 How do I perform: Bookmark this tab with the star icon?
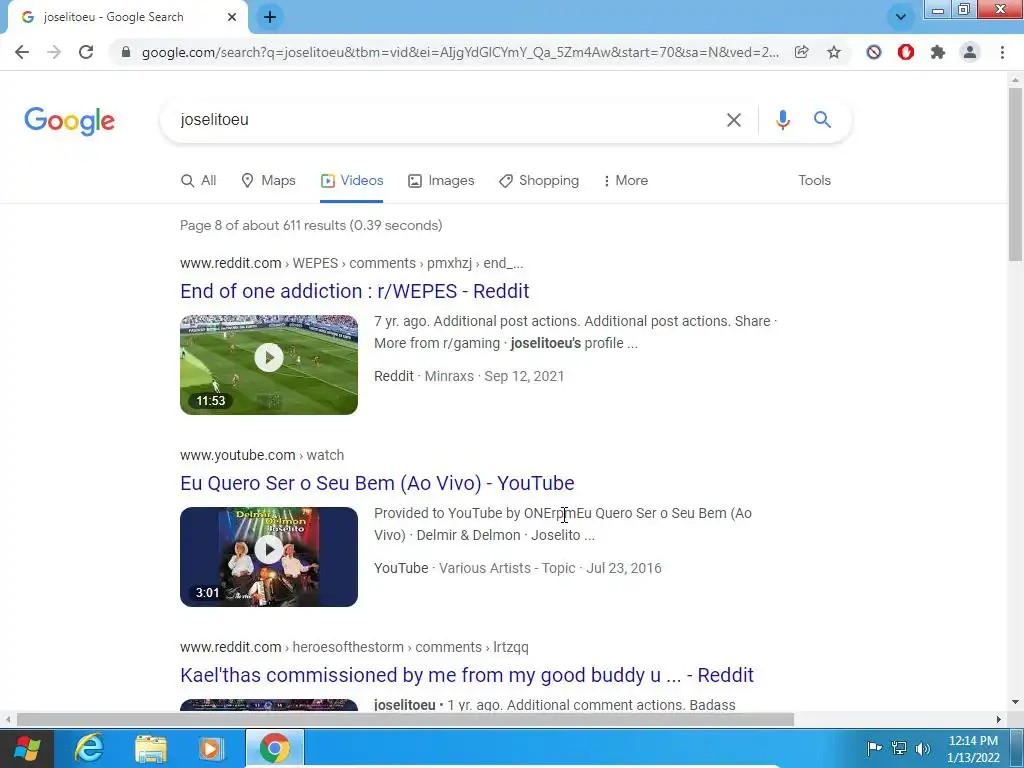834,52
